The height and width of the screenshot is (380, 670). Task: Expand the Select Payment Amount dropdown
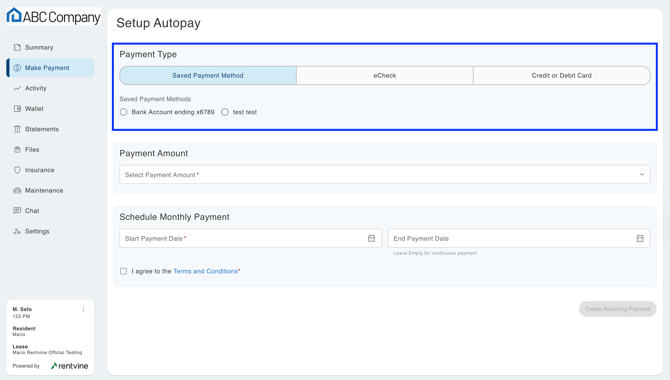click(385, 175)
